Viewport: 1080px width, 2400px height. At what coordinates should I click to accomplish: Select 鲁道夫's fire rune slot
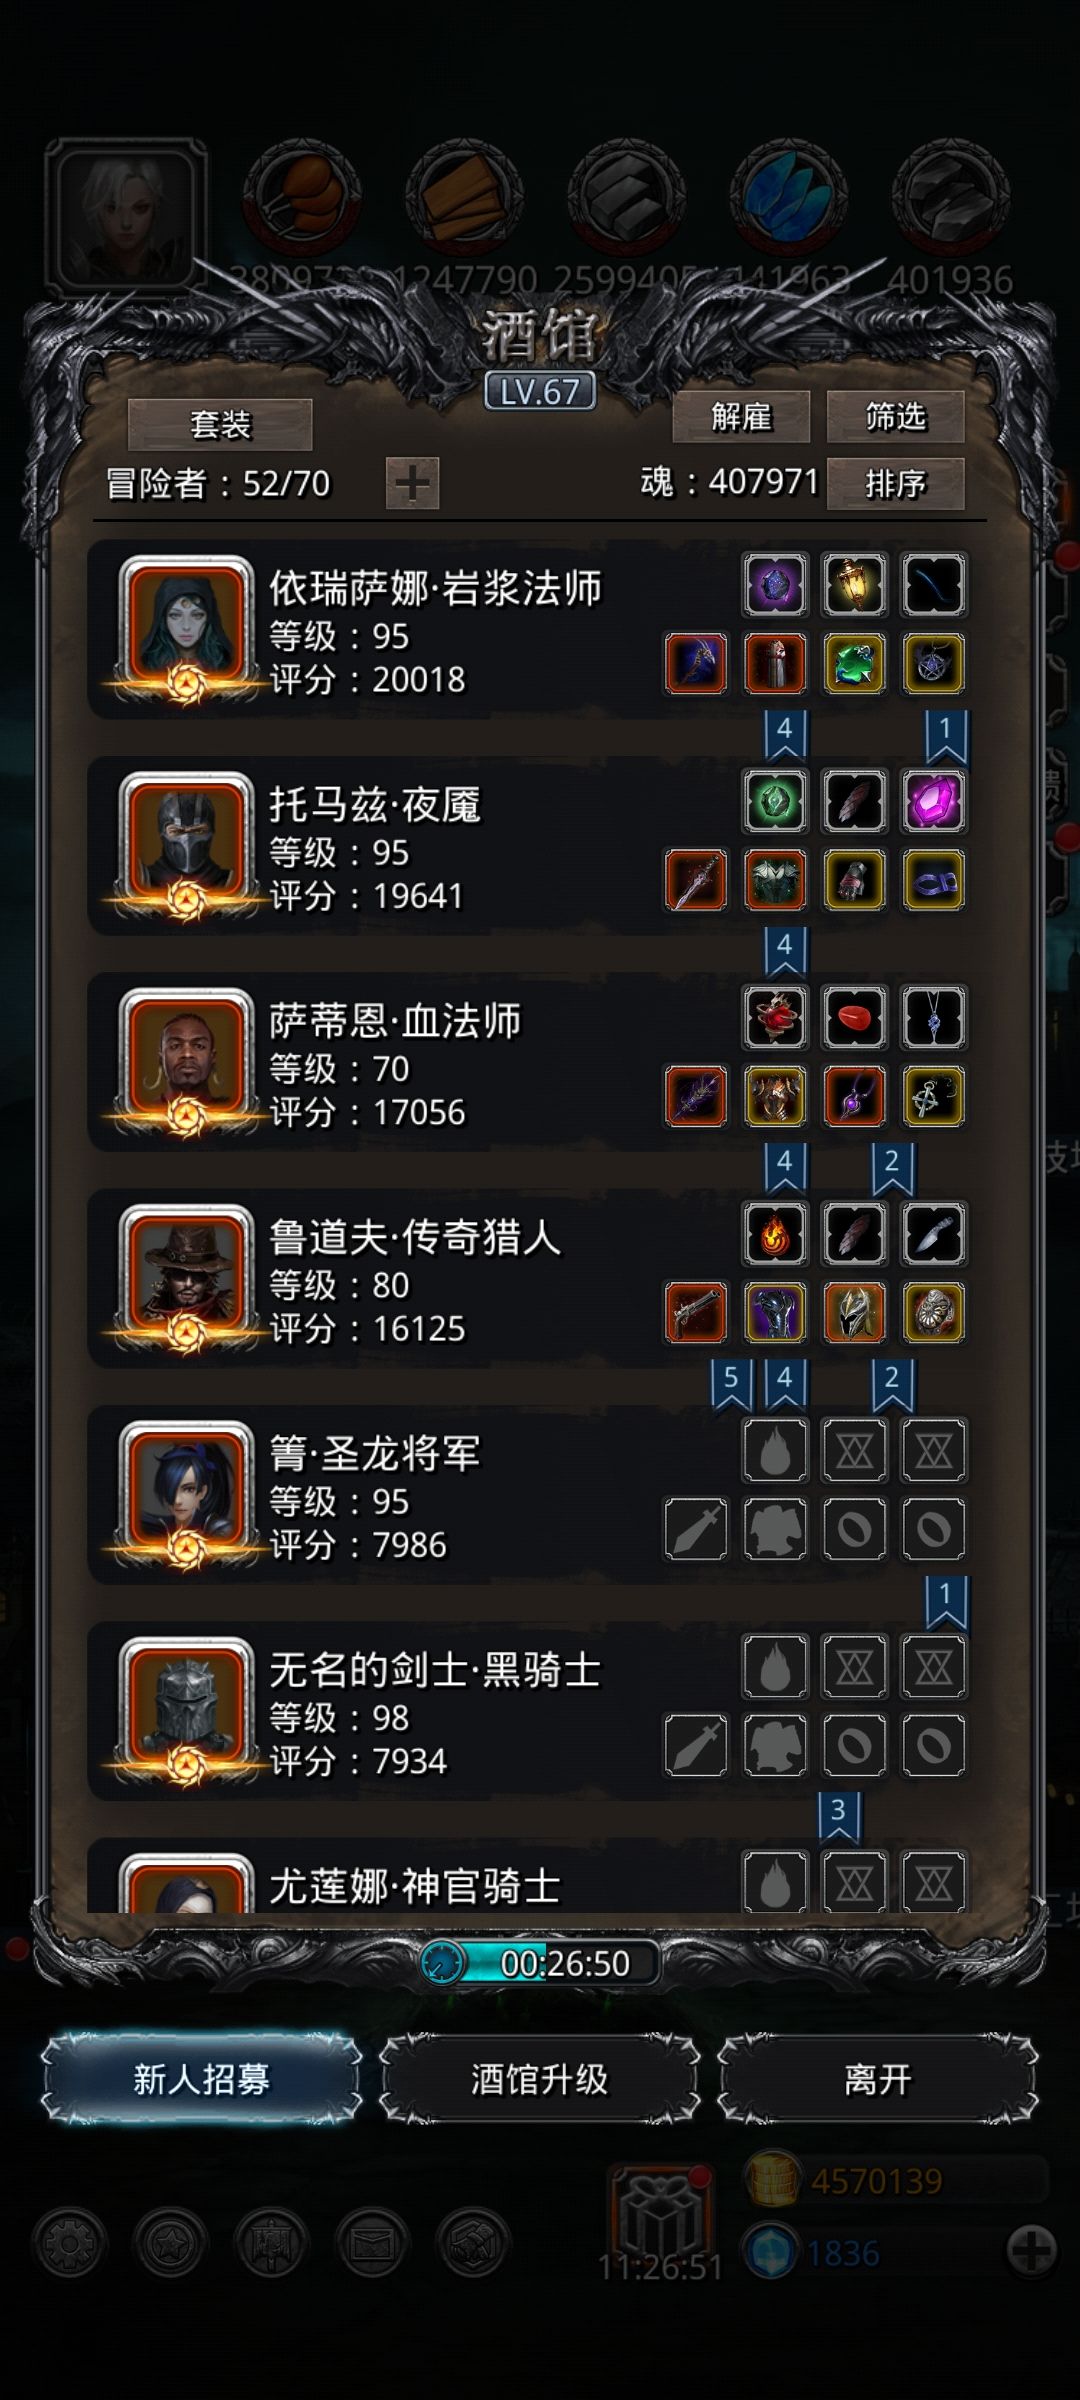[x=775, y=1234]
